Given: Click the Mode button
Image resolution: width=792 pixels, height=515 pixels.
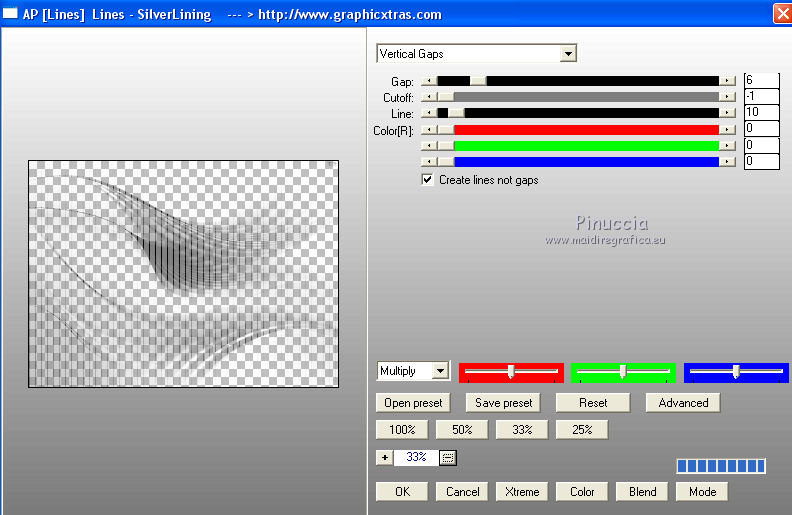Looking at the screenshot, I should pos(702,492).
